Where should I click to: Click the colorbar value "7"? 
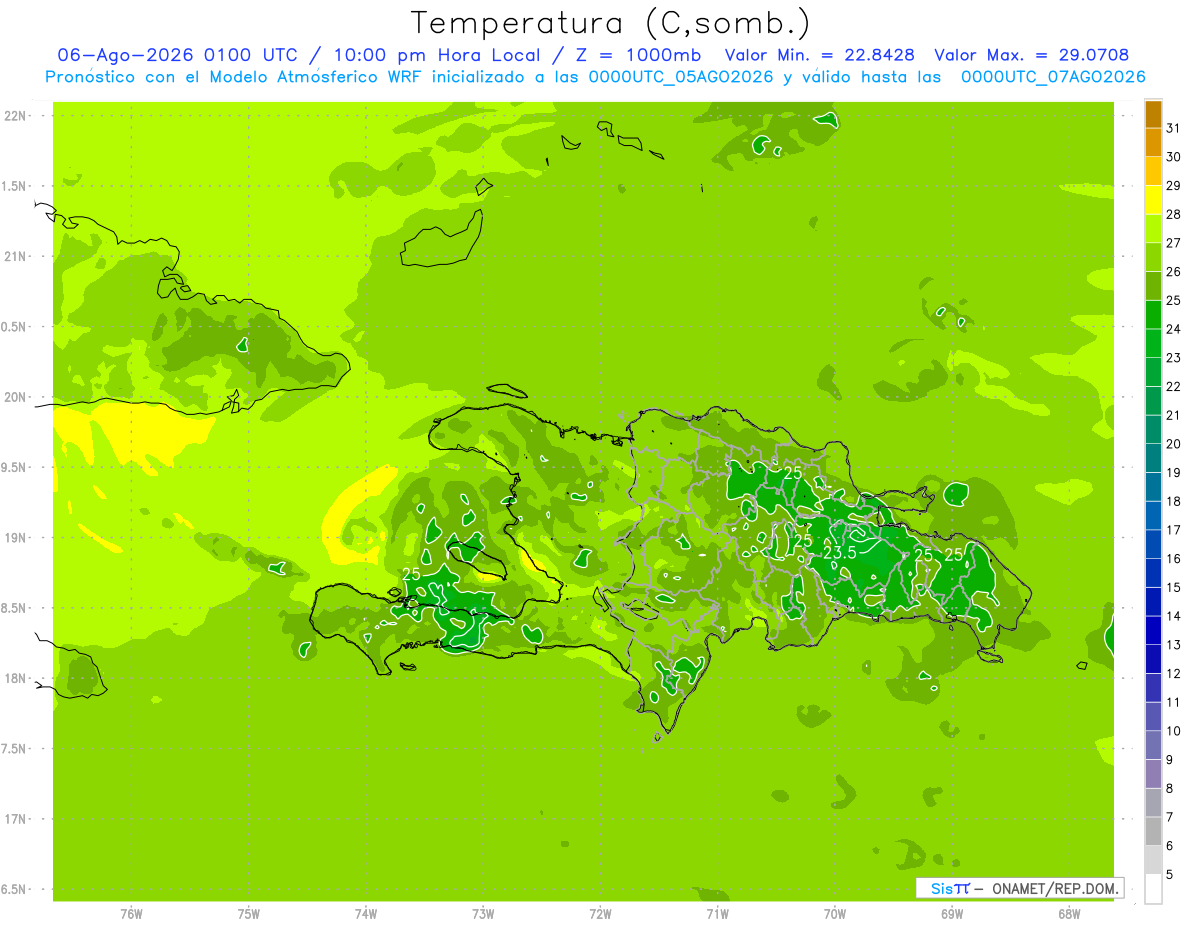click(1171, 817)
